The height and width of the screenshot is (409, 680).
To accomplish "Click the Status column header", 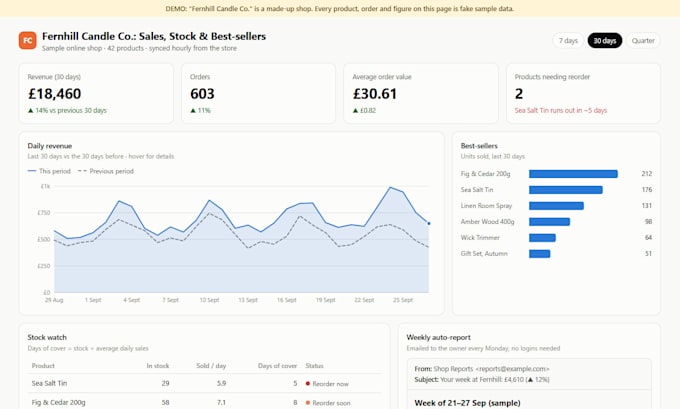I will tap(314, 366).
